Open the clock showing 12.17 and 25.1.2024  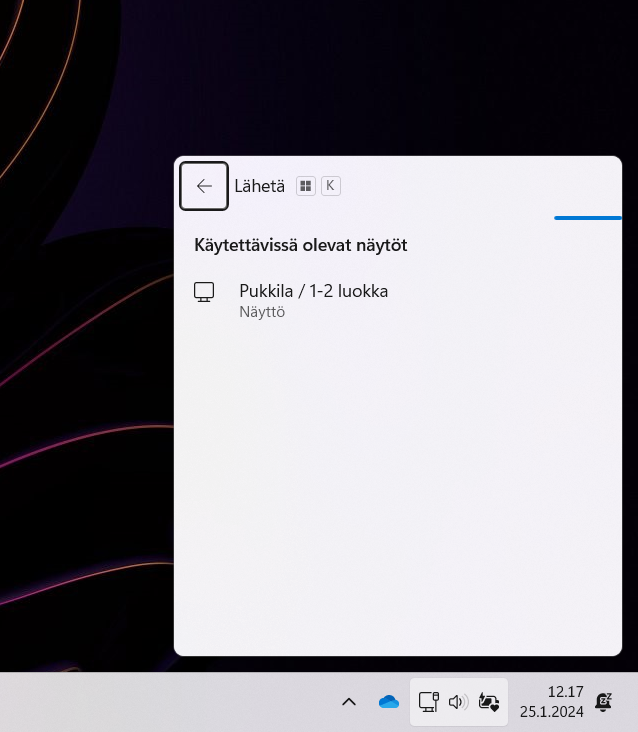[x=551, y=702]
